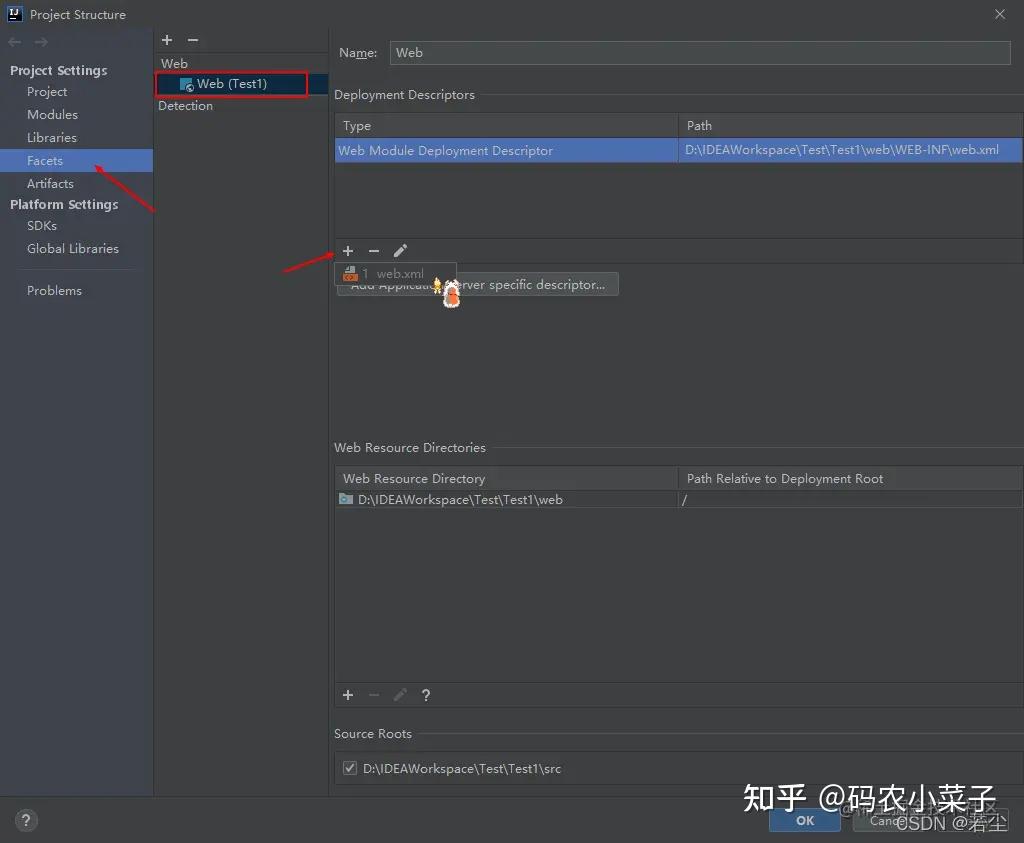Click inside the Name input field
Image resolution: width=1024 pixels, height=843 pixels.
coord(700,52)
